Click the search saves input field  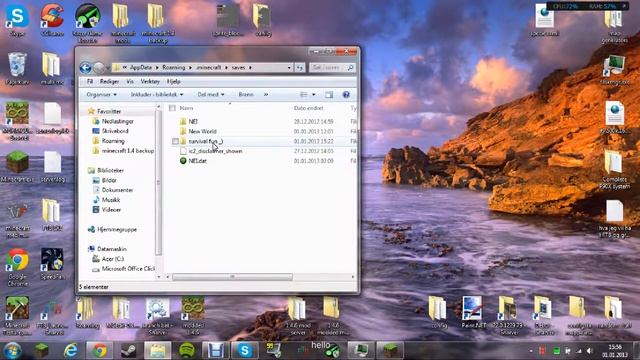[x=332, y=68]
